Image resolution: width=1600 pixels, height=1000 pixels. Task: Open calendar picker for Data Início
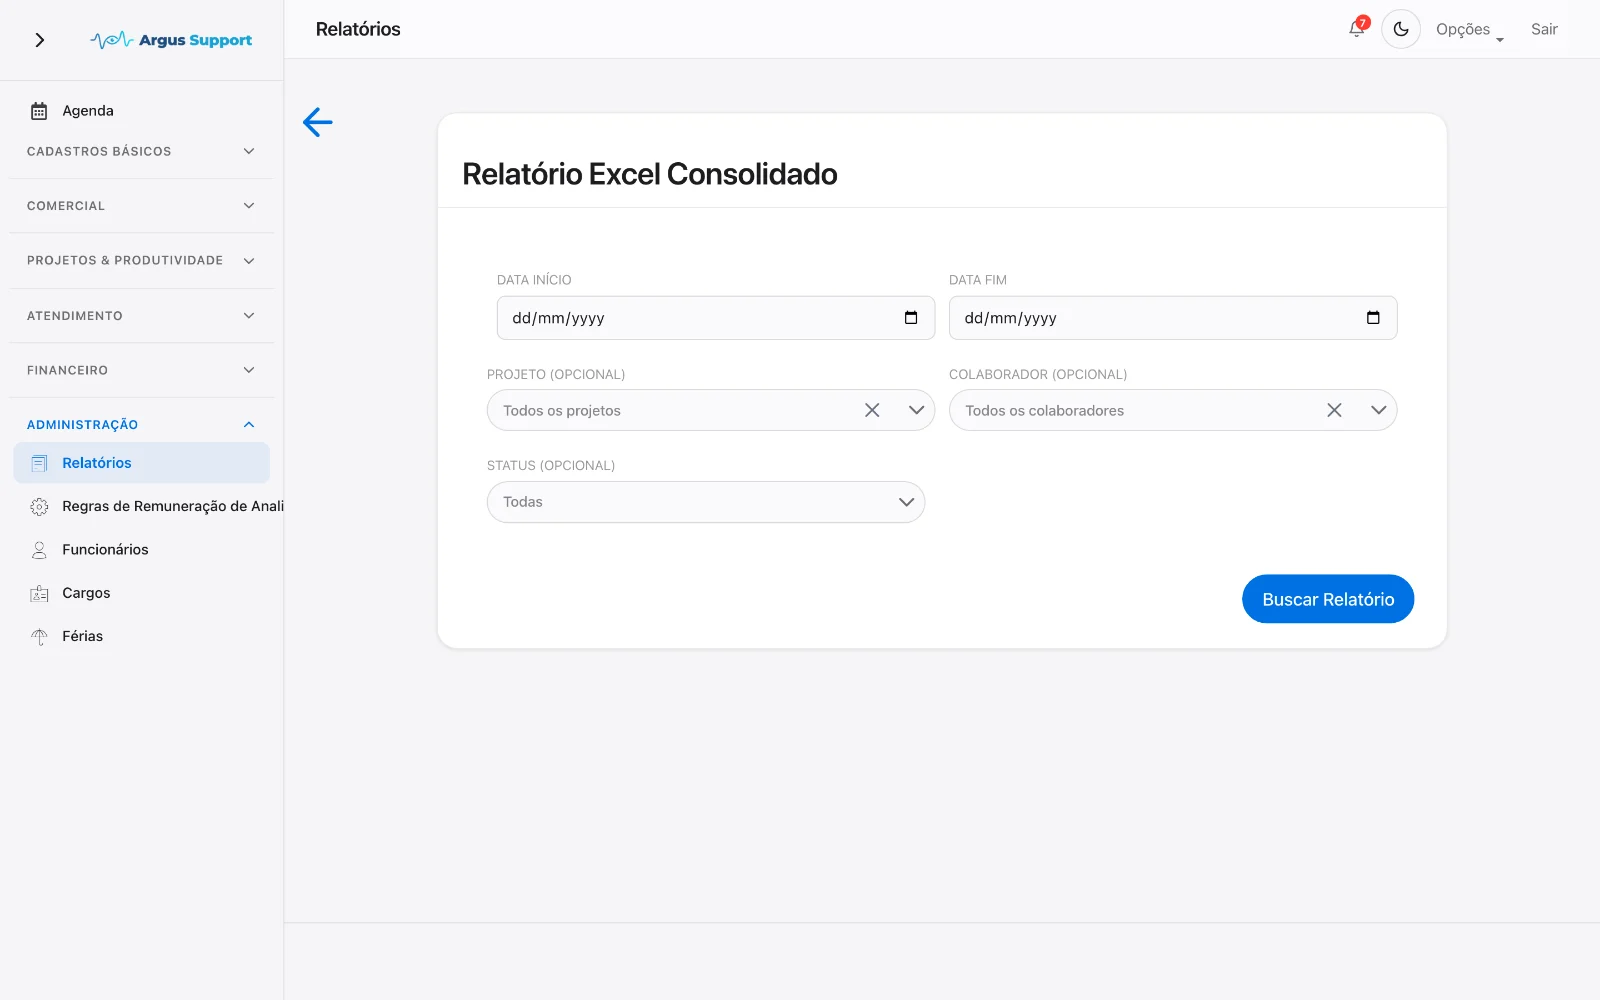911,318
